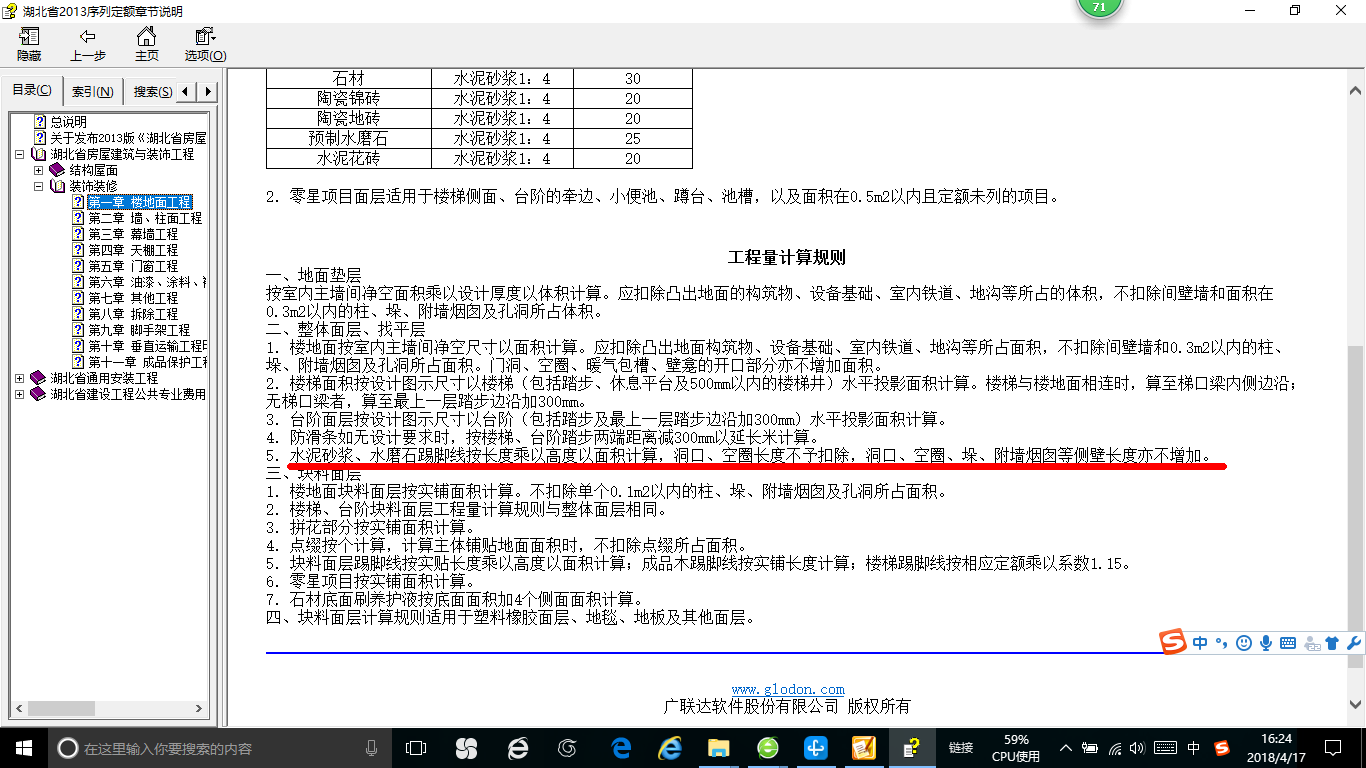This screenshot has width=1366, height=768.
Task: Click the 隐藏 (Hide) toolbar button
Action: coord(29,45)
